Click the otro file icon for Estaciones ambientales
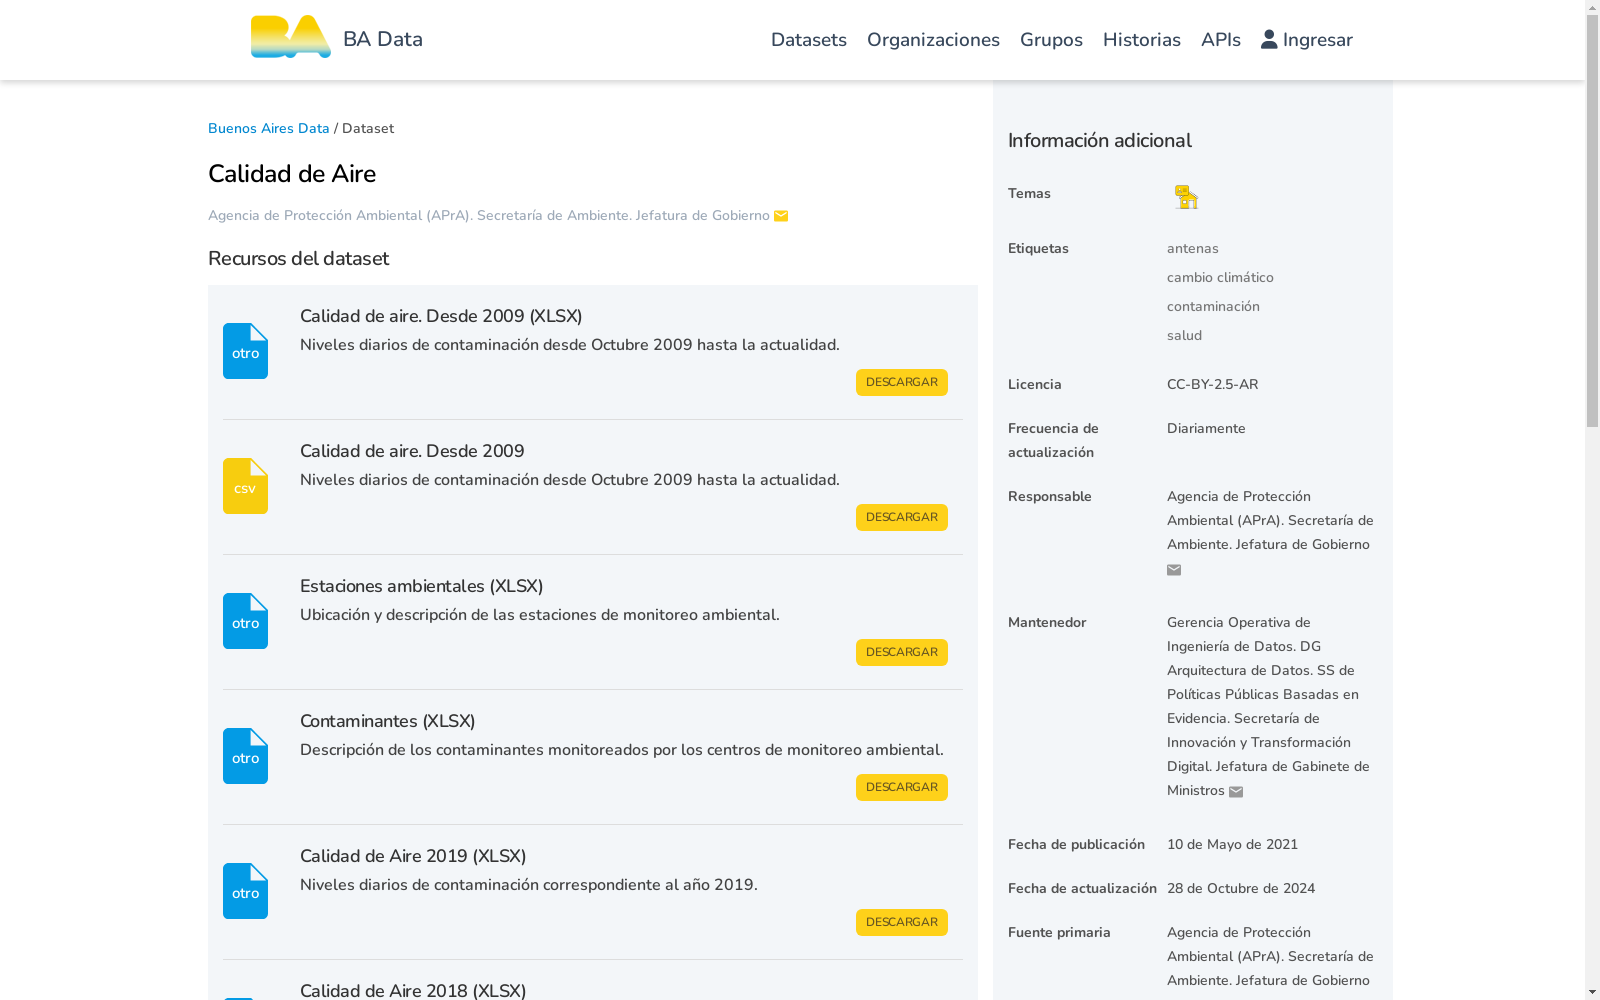The image size is (1600, 1000). point(245,621)
